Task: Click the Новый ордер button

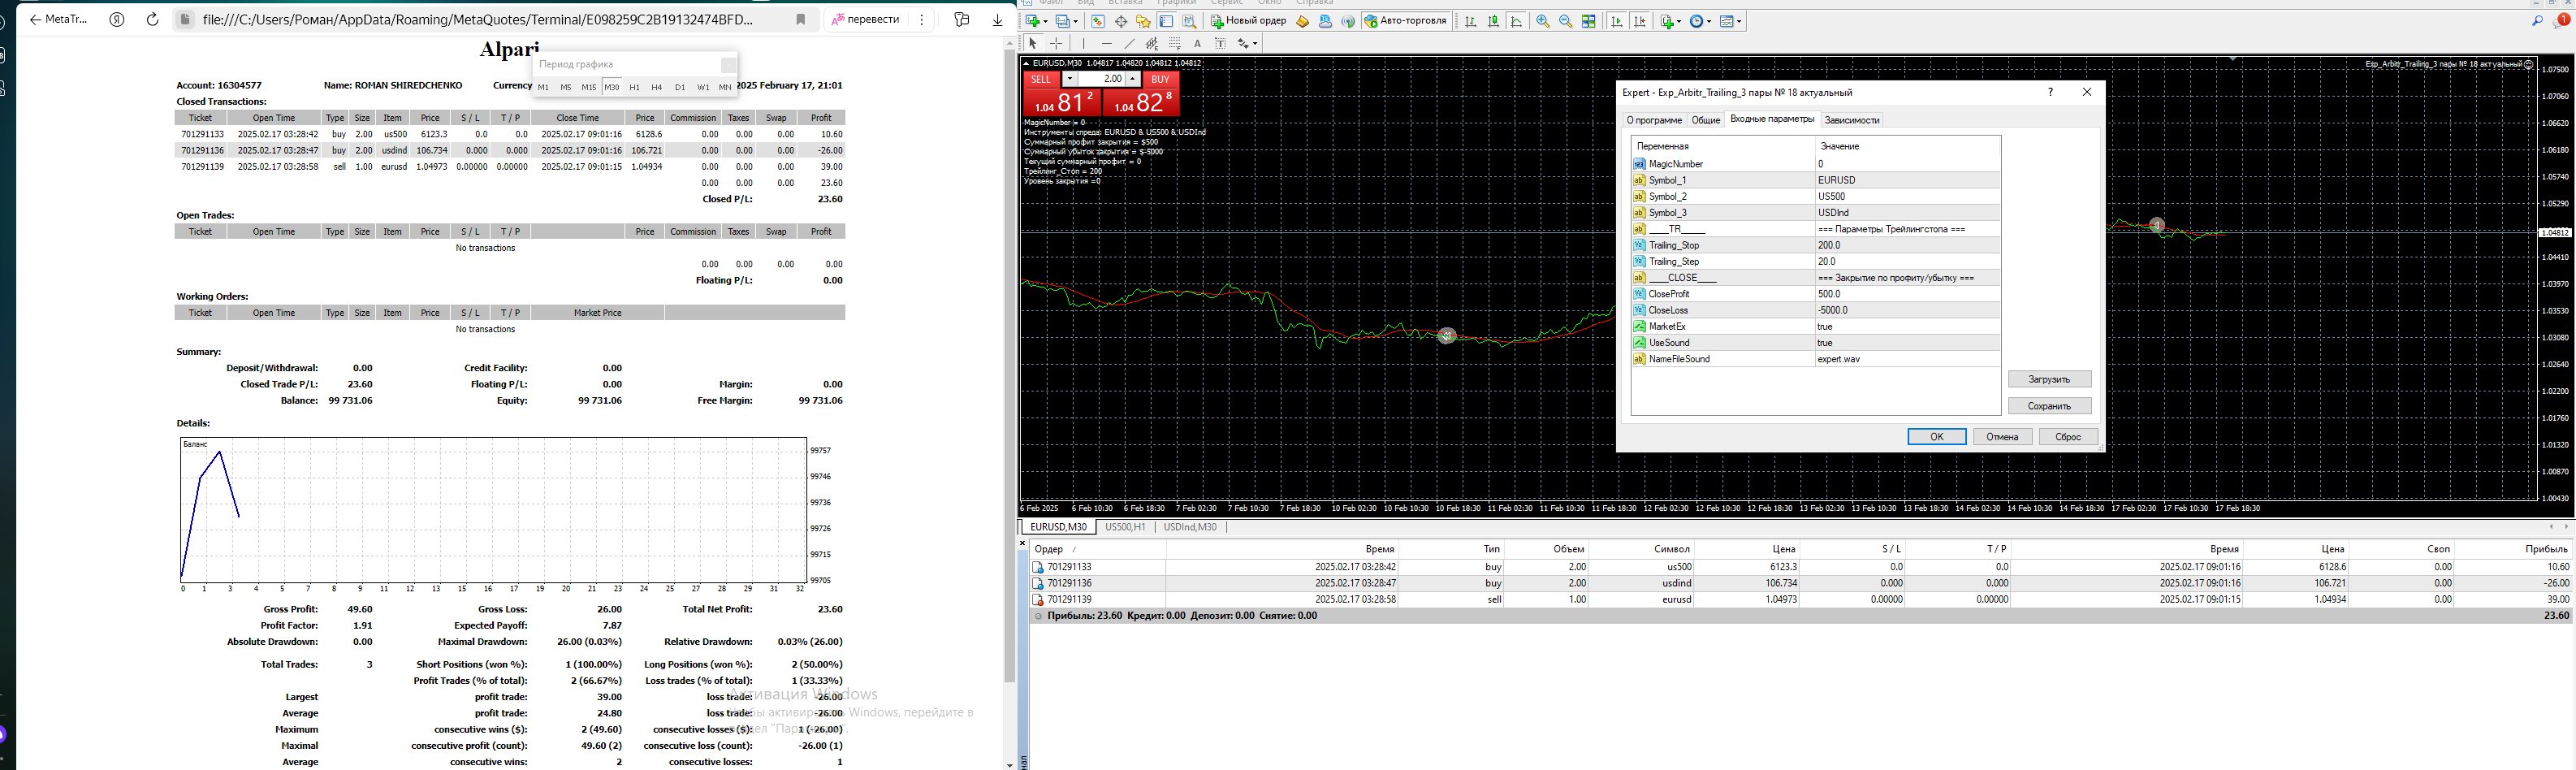Action: (1248, 21)
